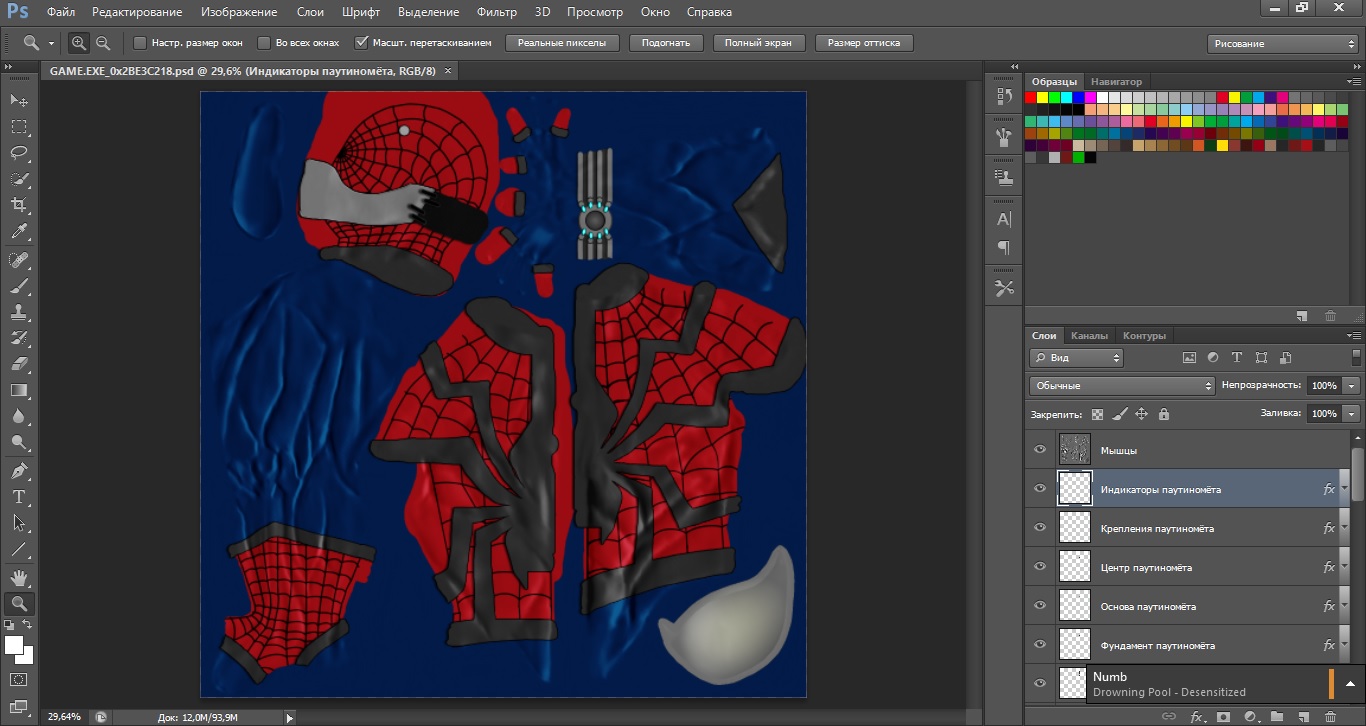Select the Line shape tool
The image size is (1366, 726).
tap(19, 549)
